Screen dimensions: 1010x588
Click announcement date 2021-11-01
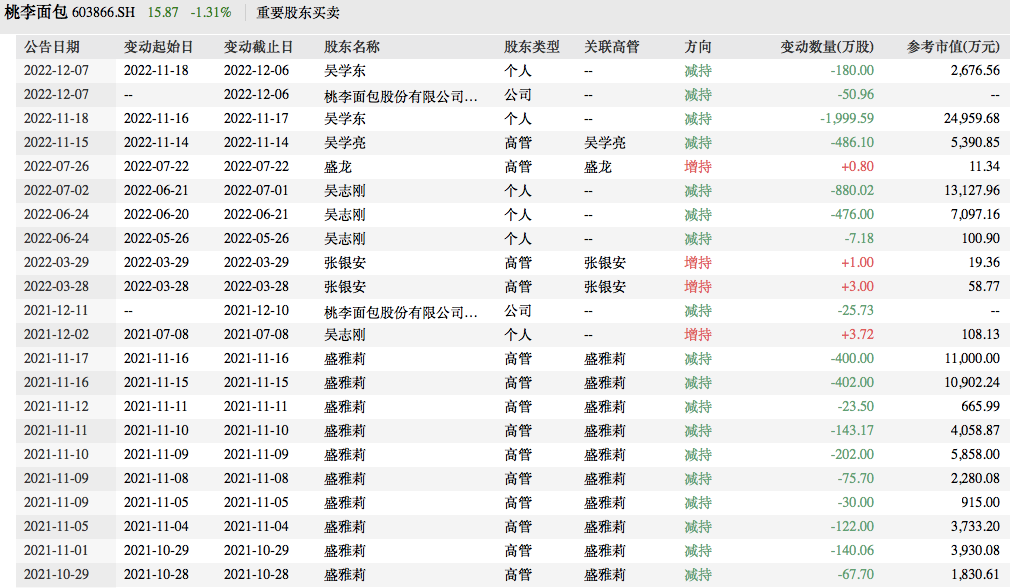(56, 551)
